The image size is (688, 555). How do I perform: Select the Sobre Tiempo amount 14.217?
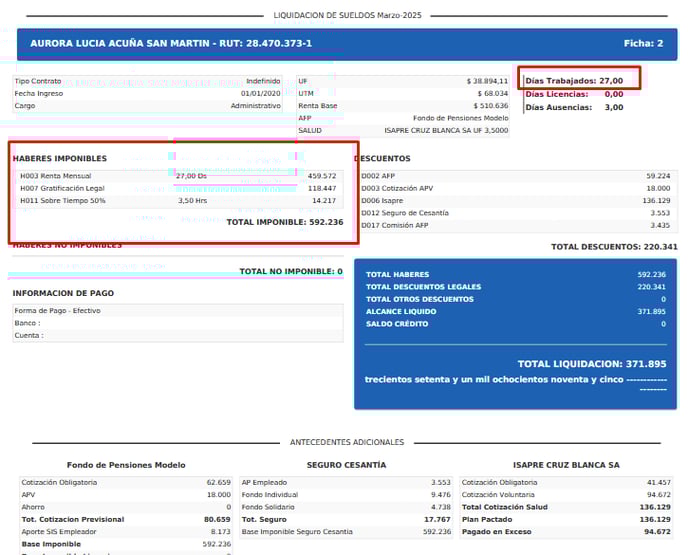click(324, 201)
